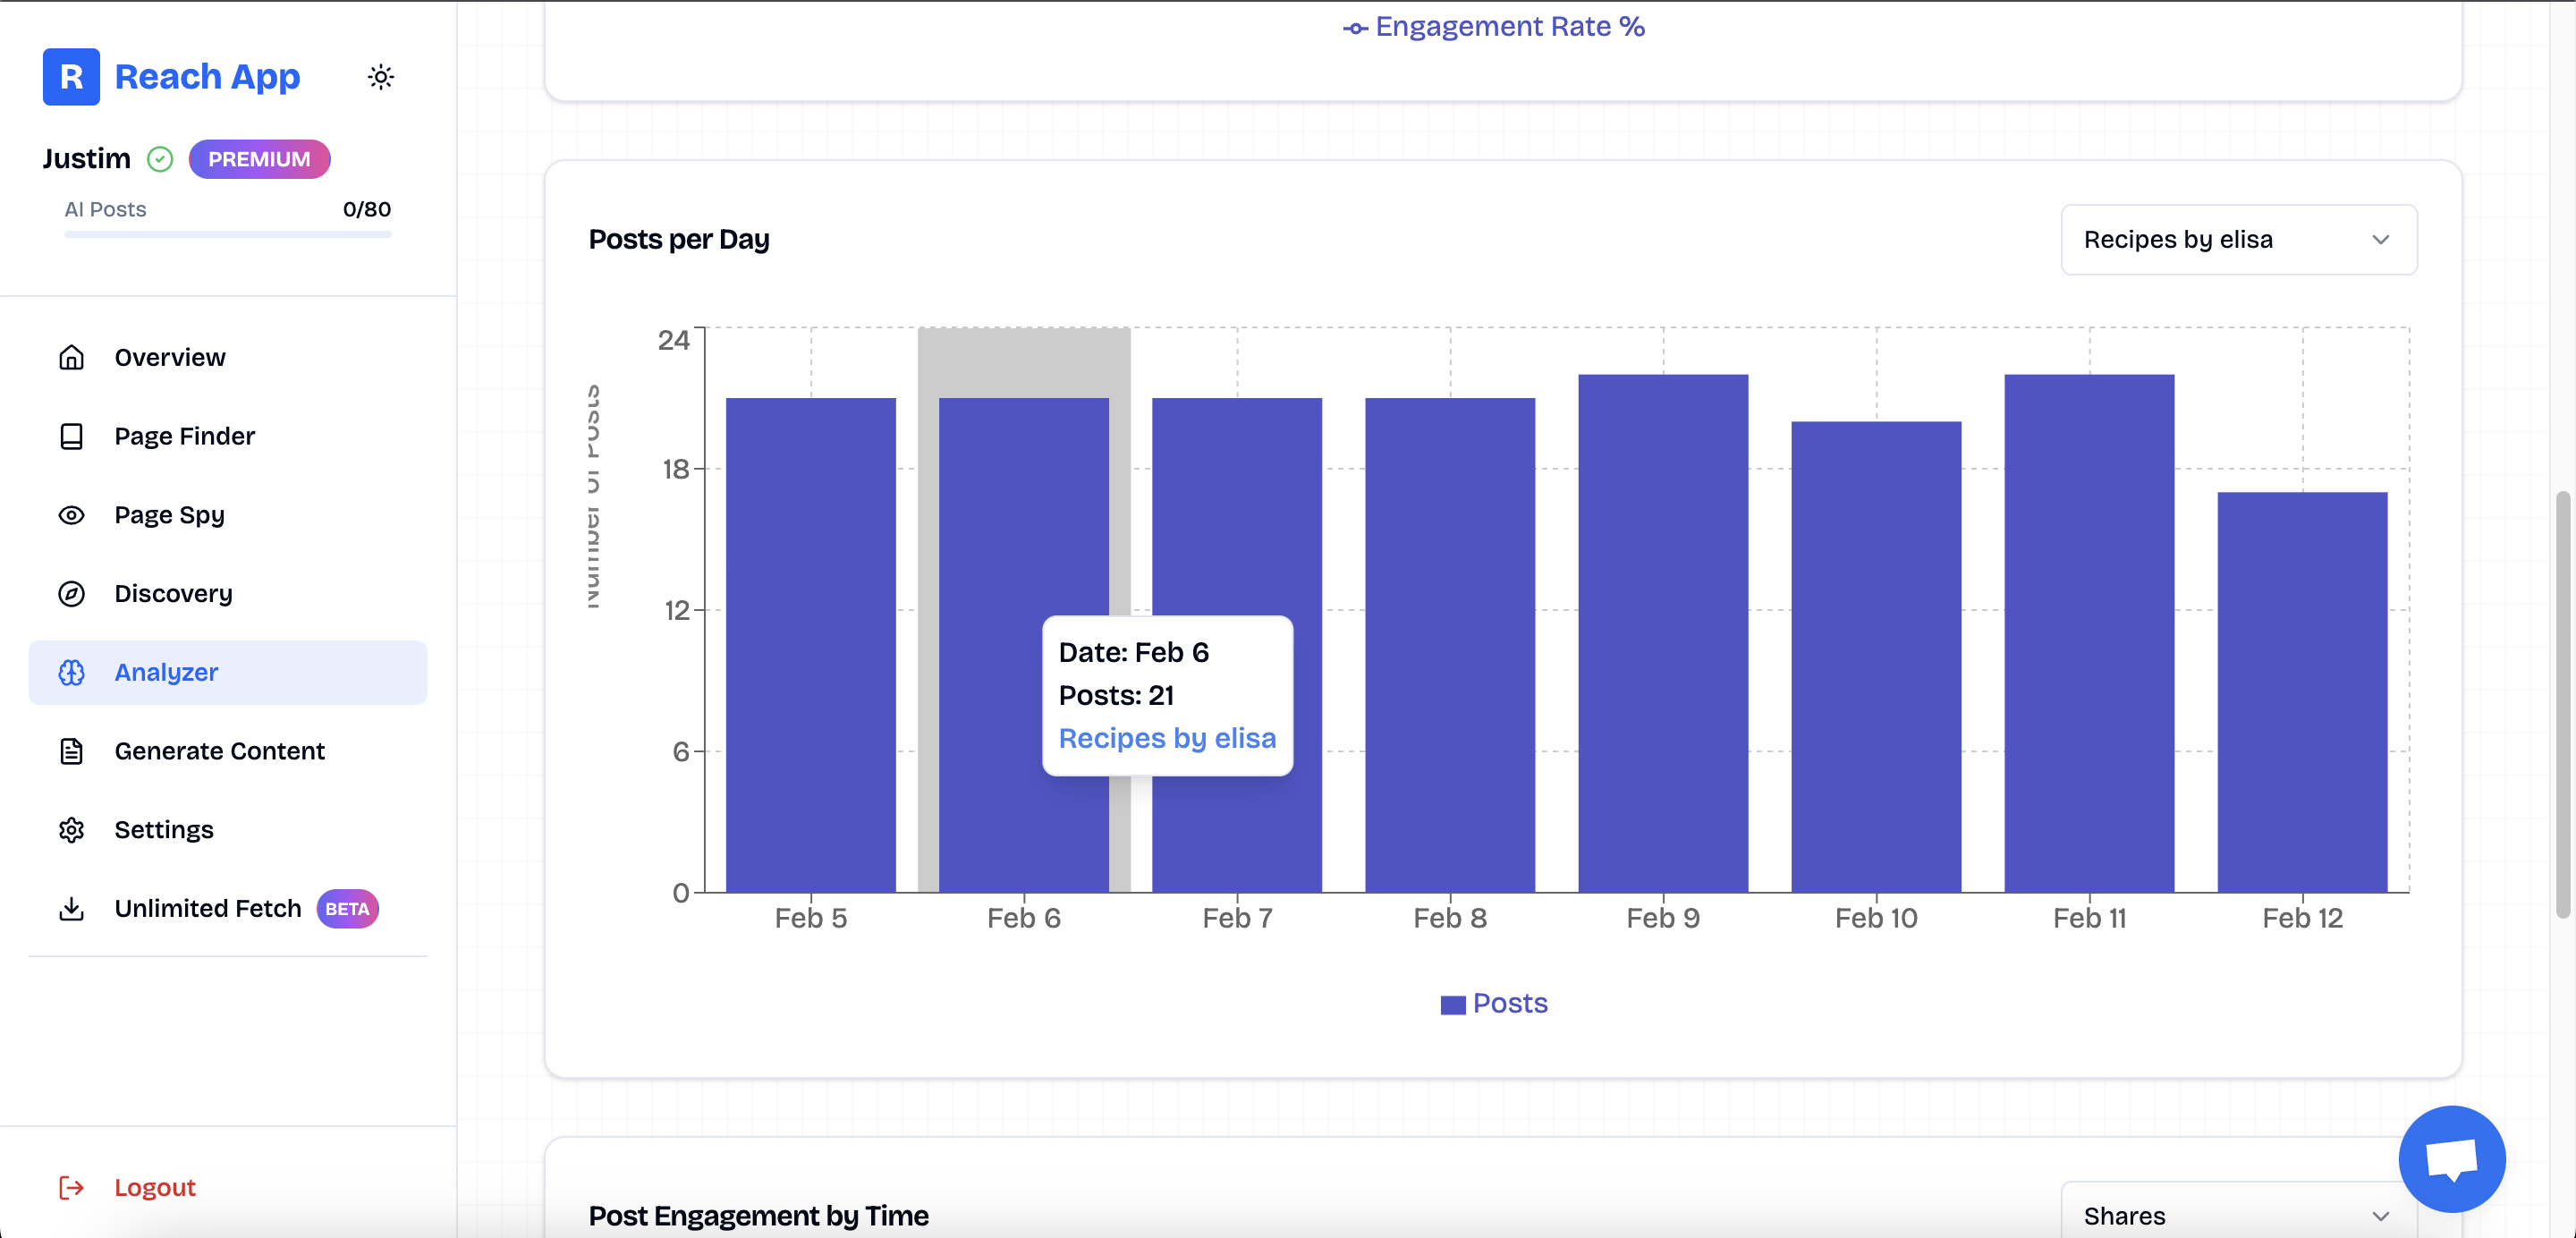2576x1238 pixels.
Task: Click the Feb 10 bar
Action: point(1876,657)
